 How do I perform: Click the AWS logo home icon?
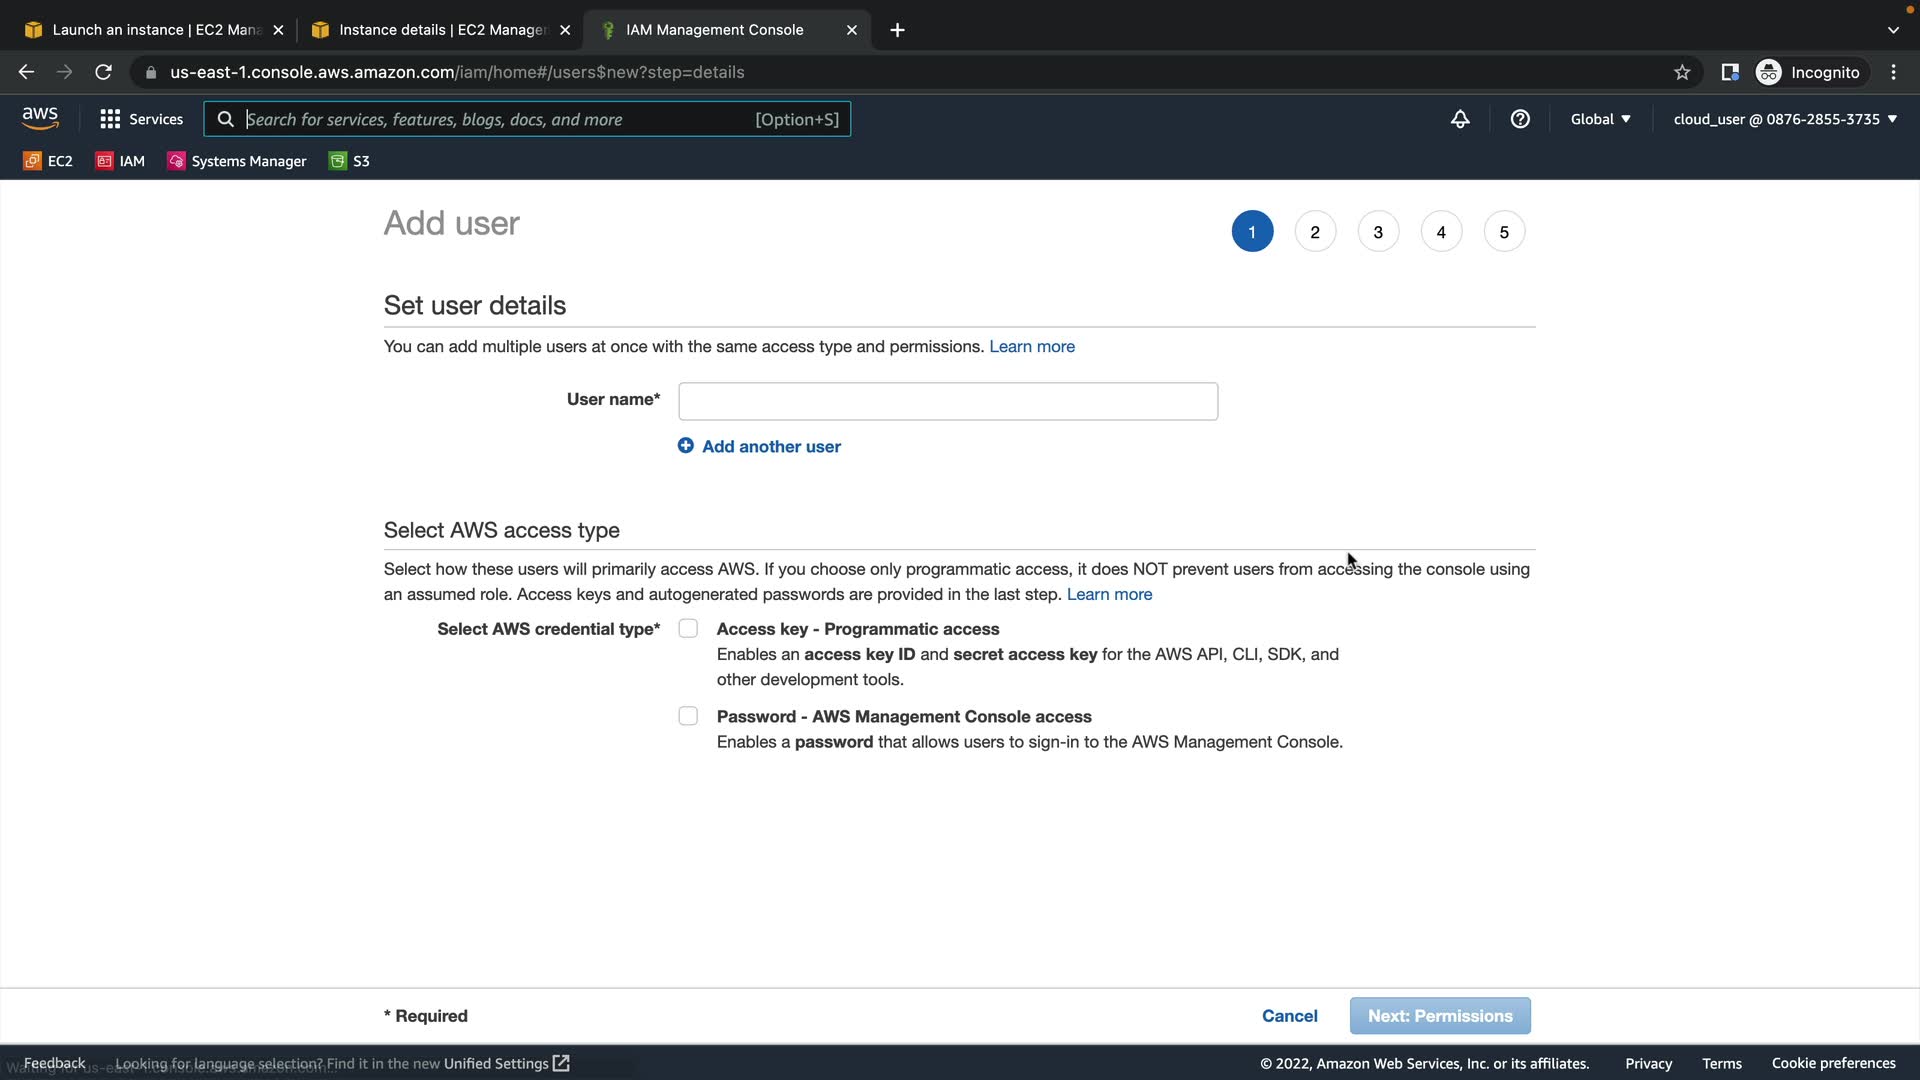40,118
